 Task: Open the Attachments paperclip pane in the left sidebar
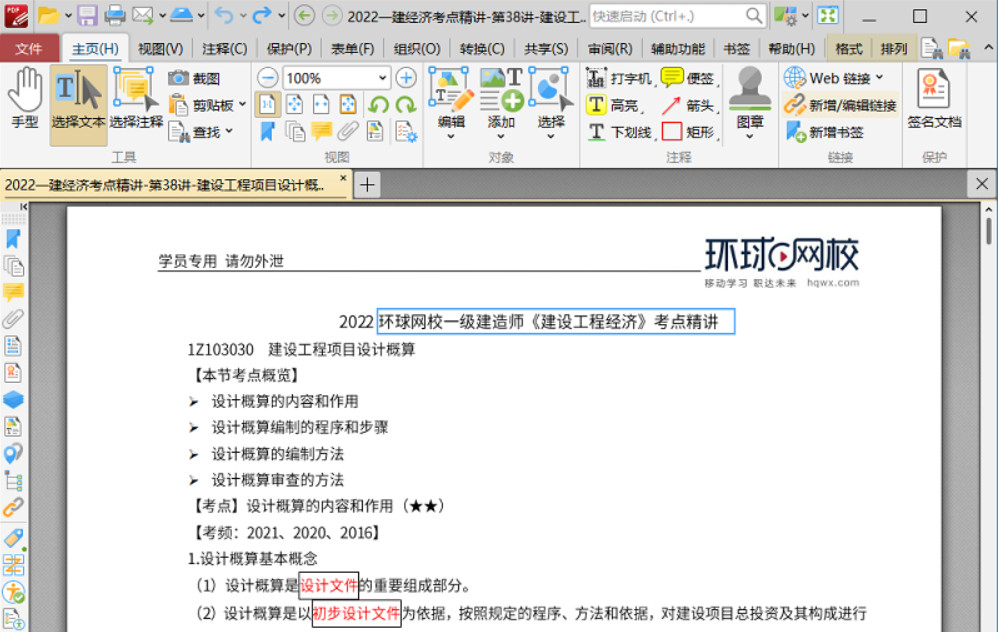(13, 320)
